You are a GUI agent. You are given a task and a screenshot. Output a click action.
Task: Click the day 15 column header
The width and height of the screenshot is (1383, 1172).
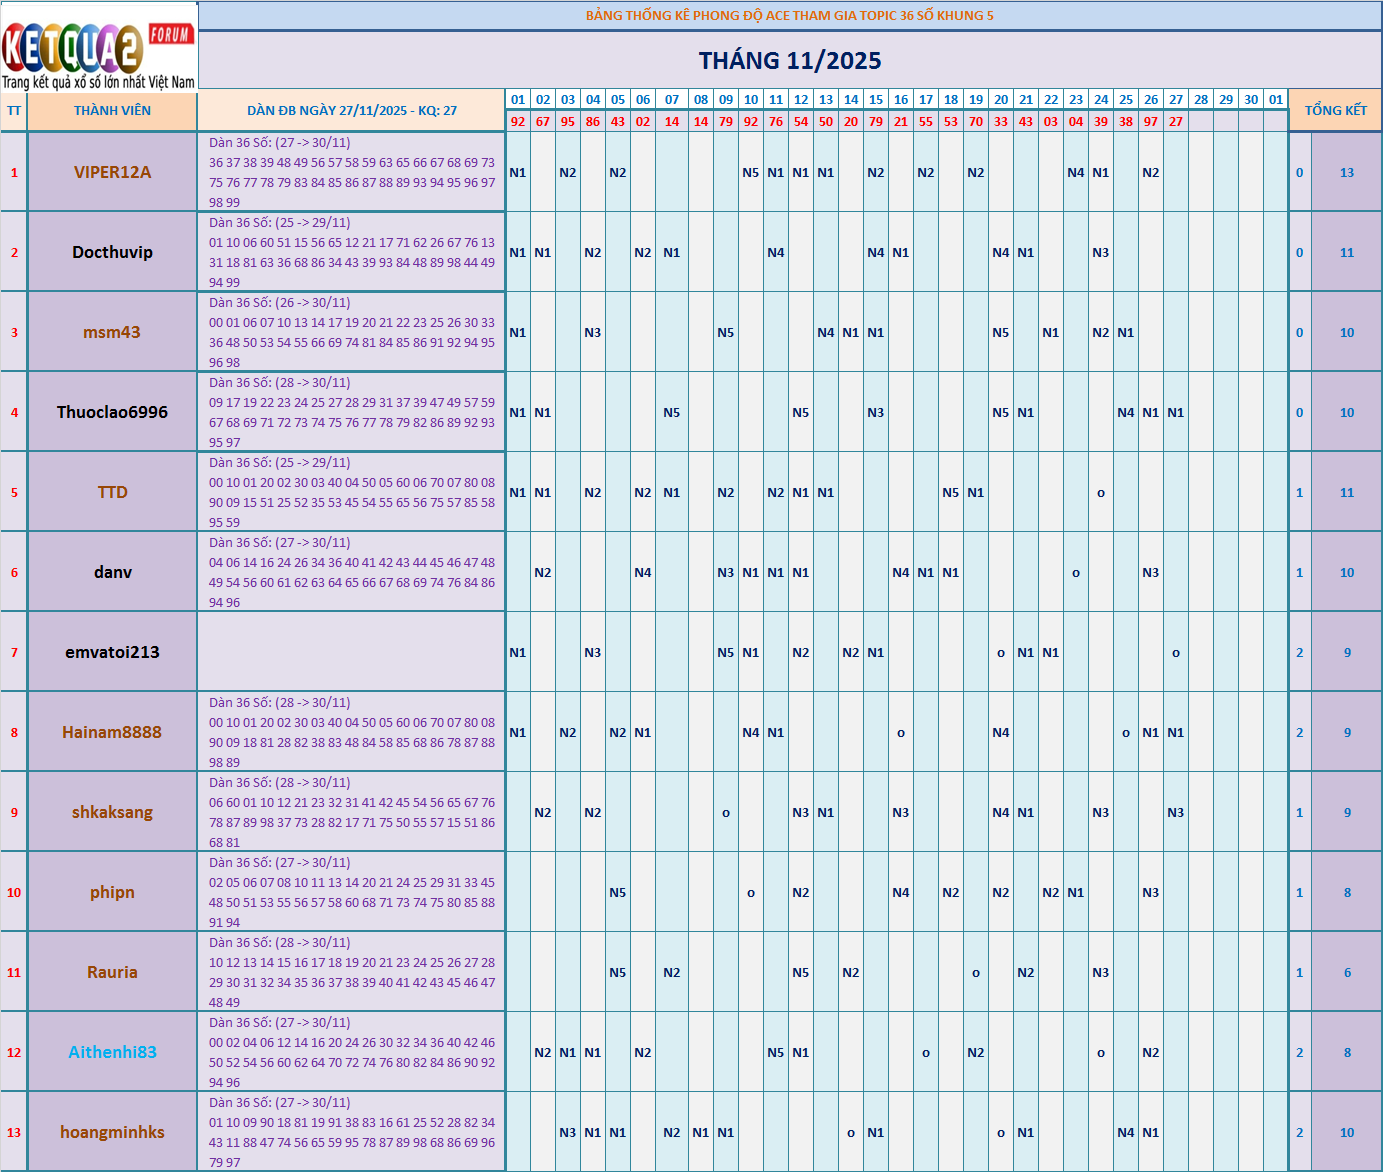tap(876, 99)
